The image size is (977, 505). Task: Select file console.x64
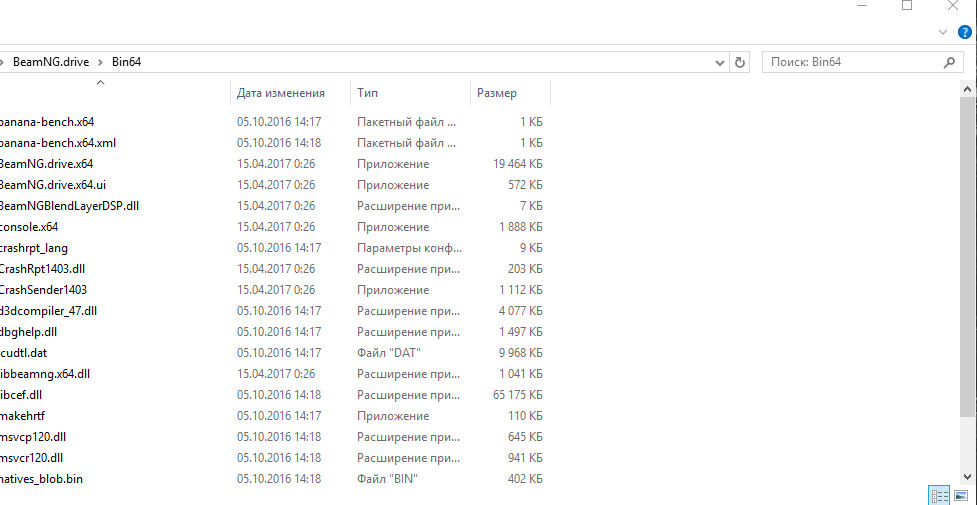tap(29, 227)
